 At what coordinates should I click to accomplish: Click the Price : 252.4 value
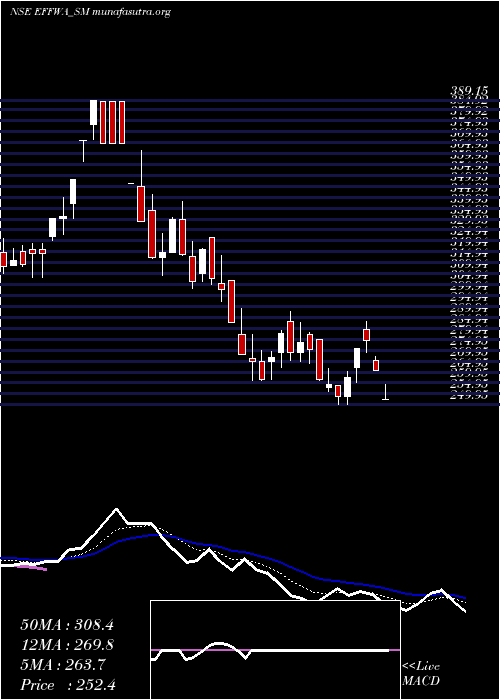point(68,685)
